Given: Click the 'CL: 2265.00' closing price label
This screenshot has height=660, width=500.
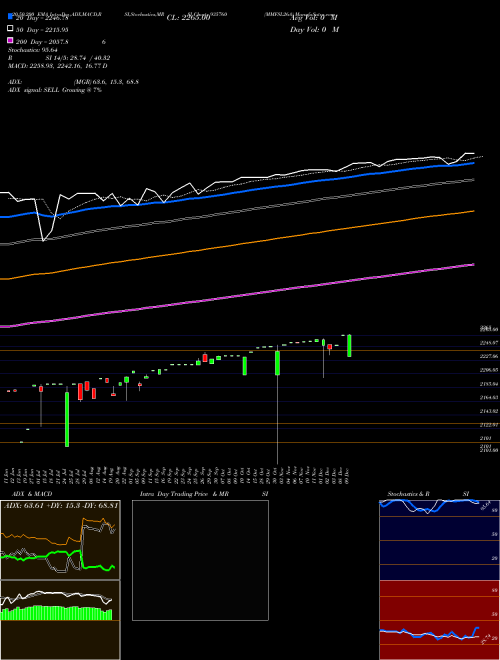Looking at the screenshot, I should [x=188, y=18].
